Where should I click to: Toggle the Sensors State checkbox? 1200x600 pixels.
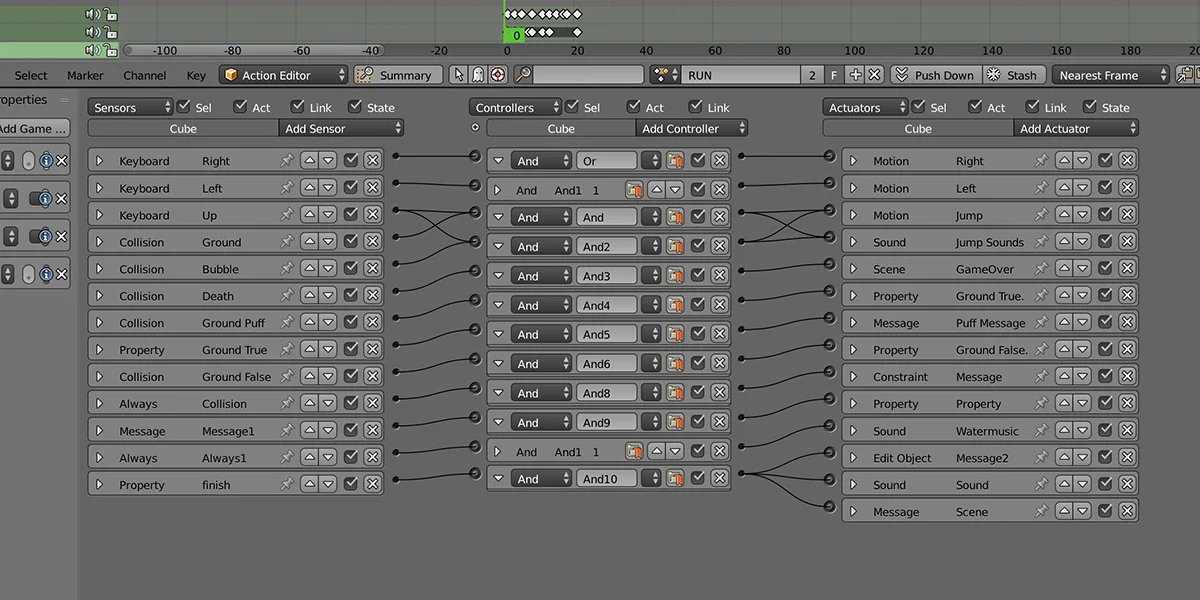(x=355, y=106)
